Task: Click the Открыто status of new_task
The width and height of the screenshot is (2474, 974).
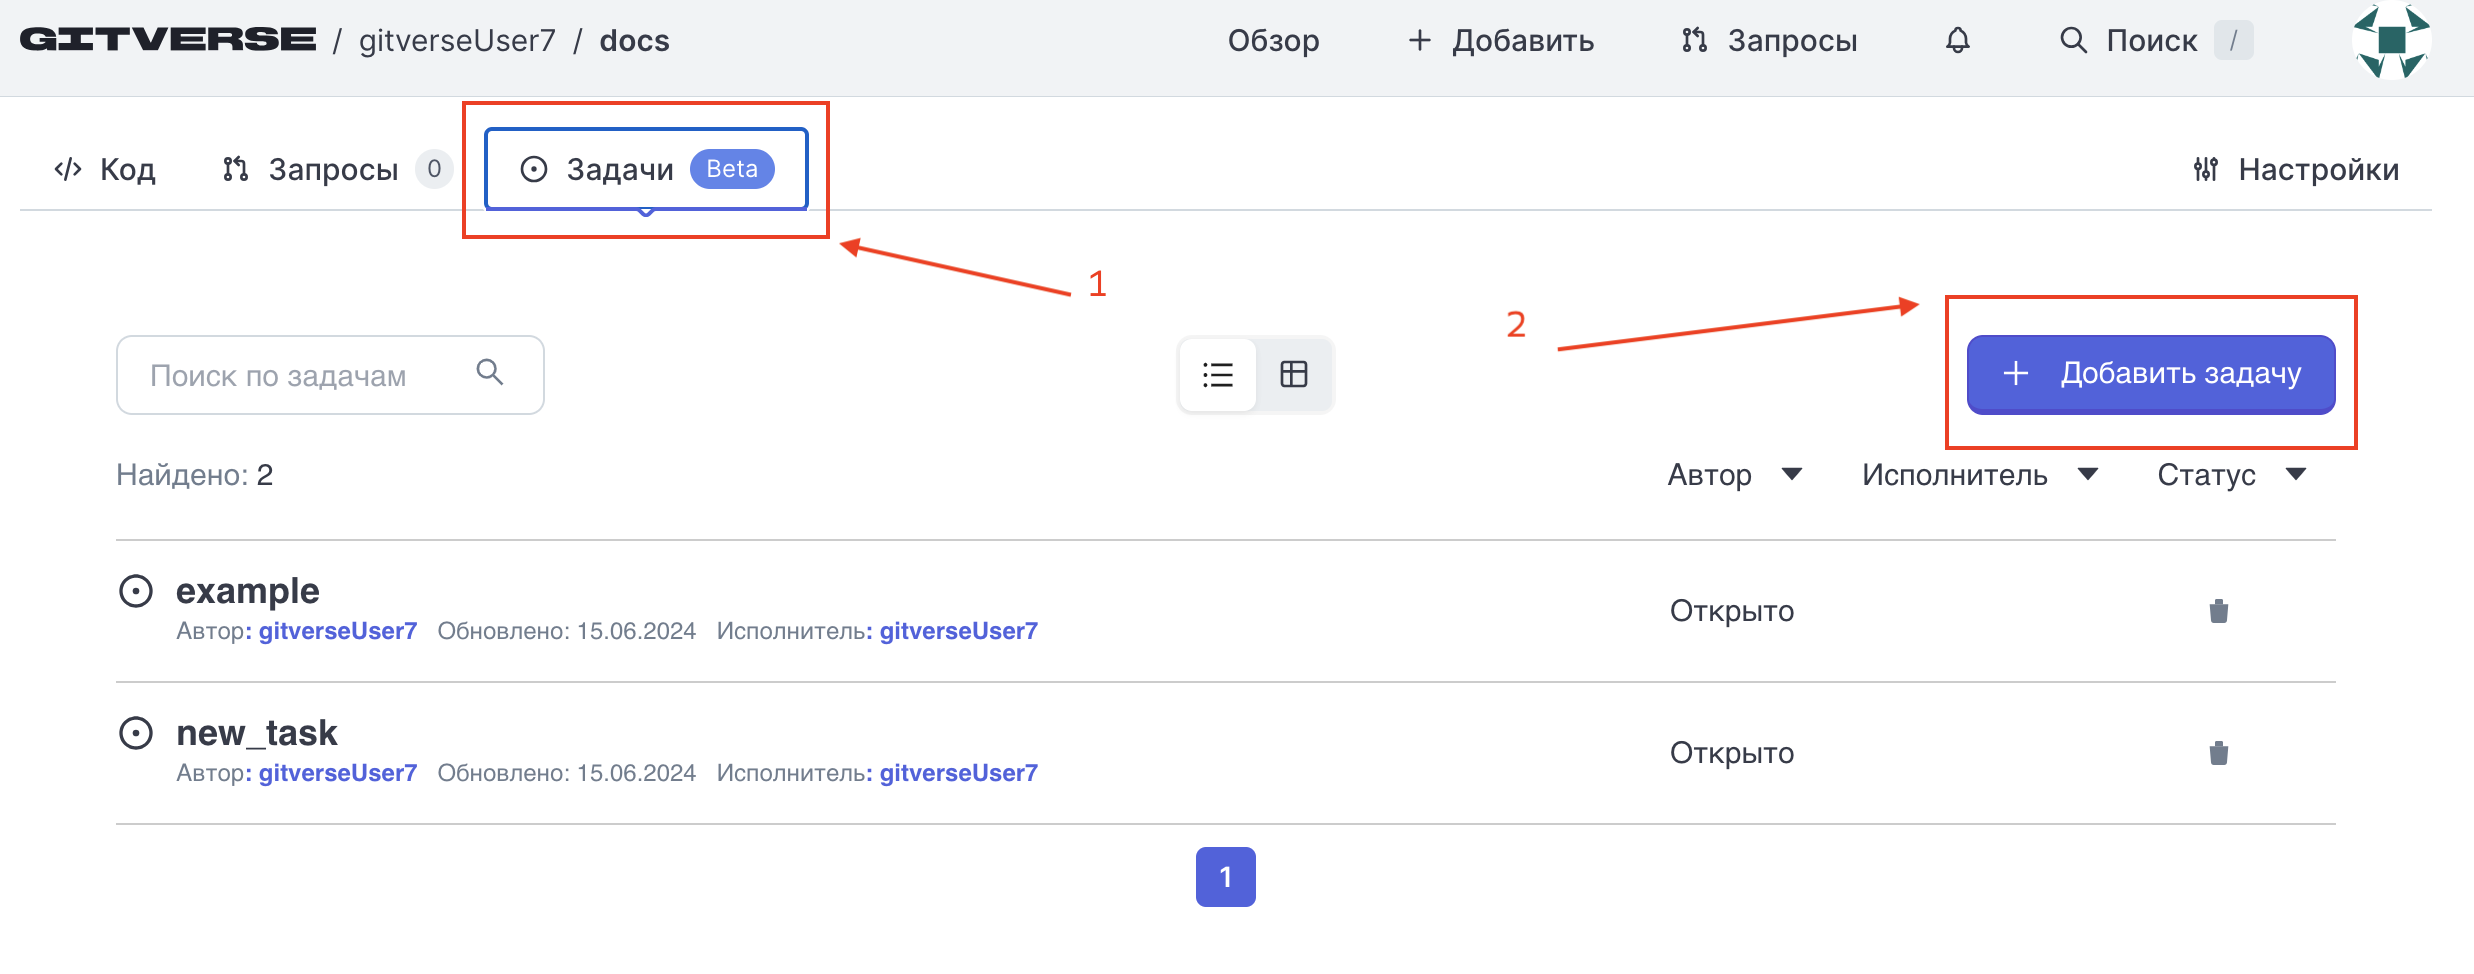Action: click(1732, 753)
